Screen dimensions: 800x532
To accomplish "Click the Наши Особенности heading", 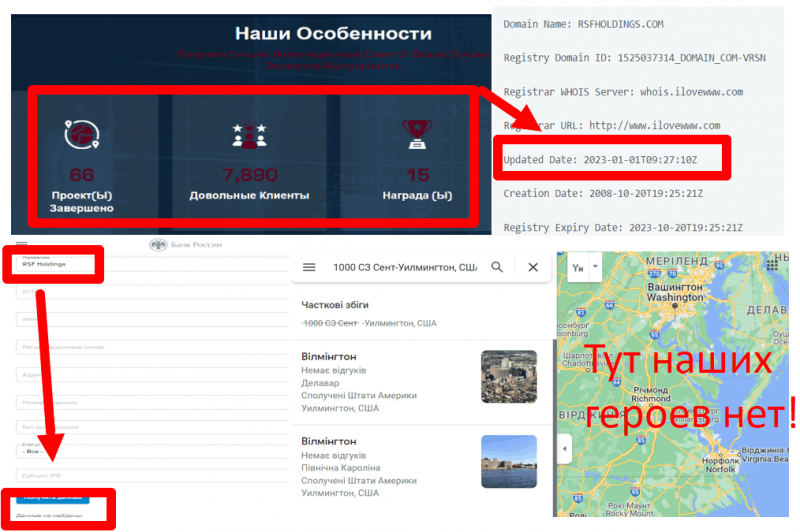I will tap(333, 34).
